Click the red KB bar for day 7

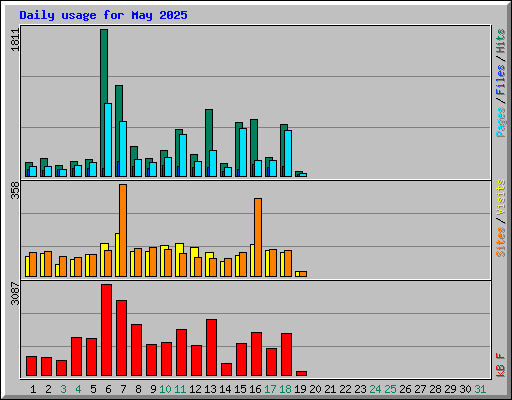pos(122,338)
